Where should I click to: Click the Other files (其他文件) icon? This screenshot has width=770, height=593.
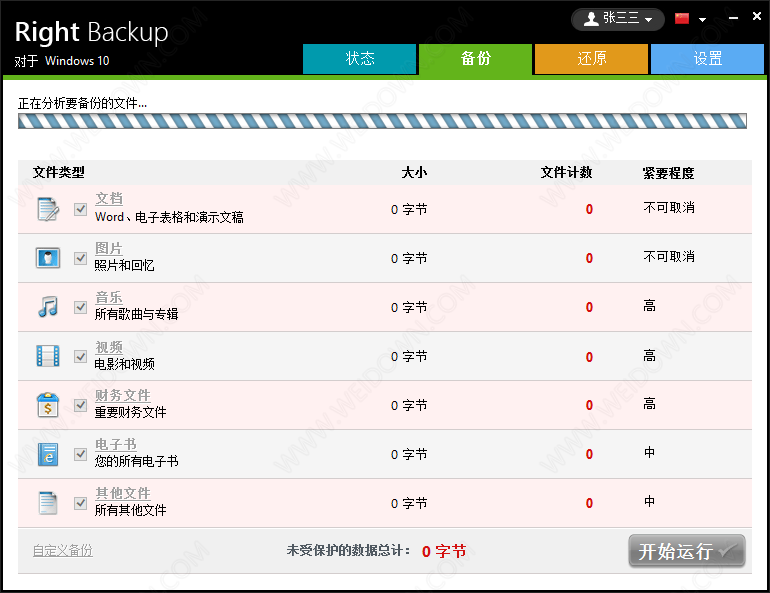tap(47, 503)
